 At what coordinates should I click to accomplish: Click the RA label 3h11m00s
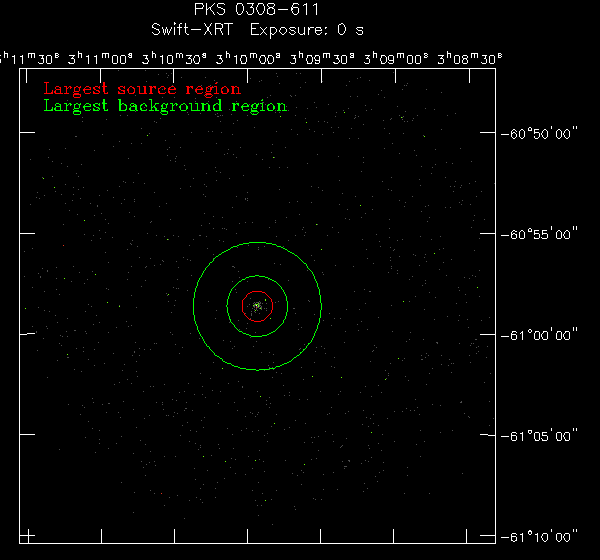click(100, 59)
